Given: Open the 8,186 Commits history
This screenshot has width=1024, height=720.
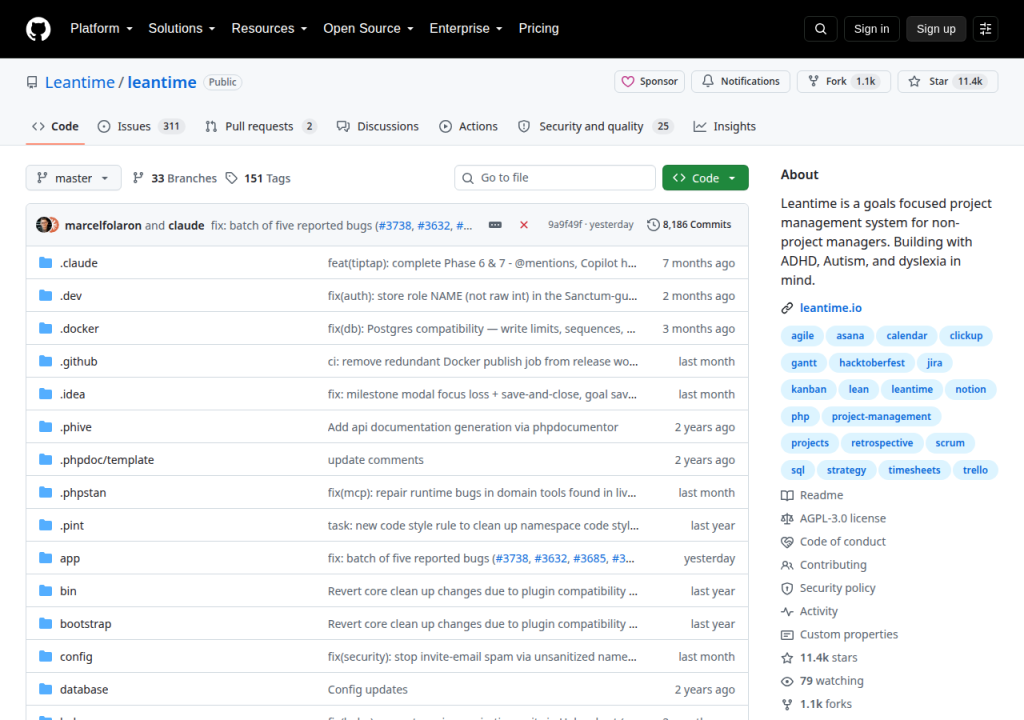Looking at the screenshot, I should tap(689, 225).
